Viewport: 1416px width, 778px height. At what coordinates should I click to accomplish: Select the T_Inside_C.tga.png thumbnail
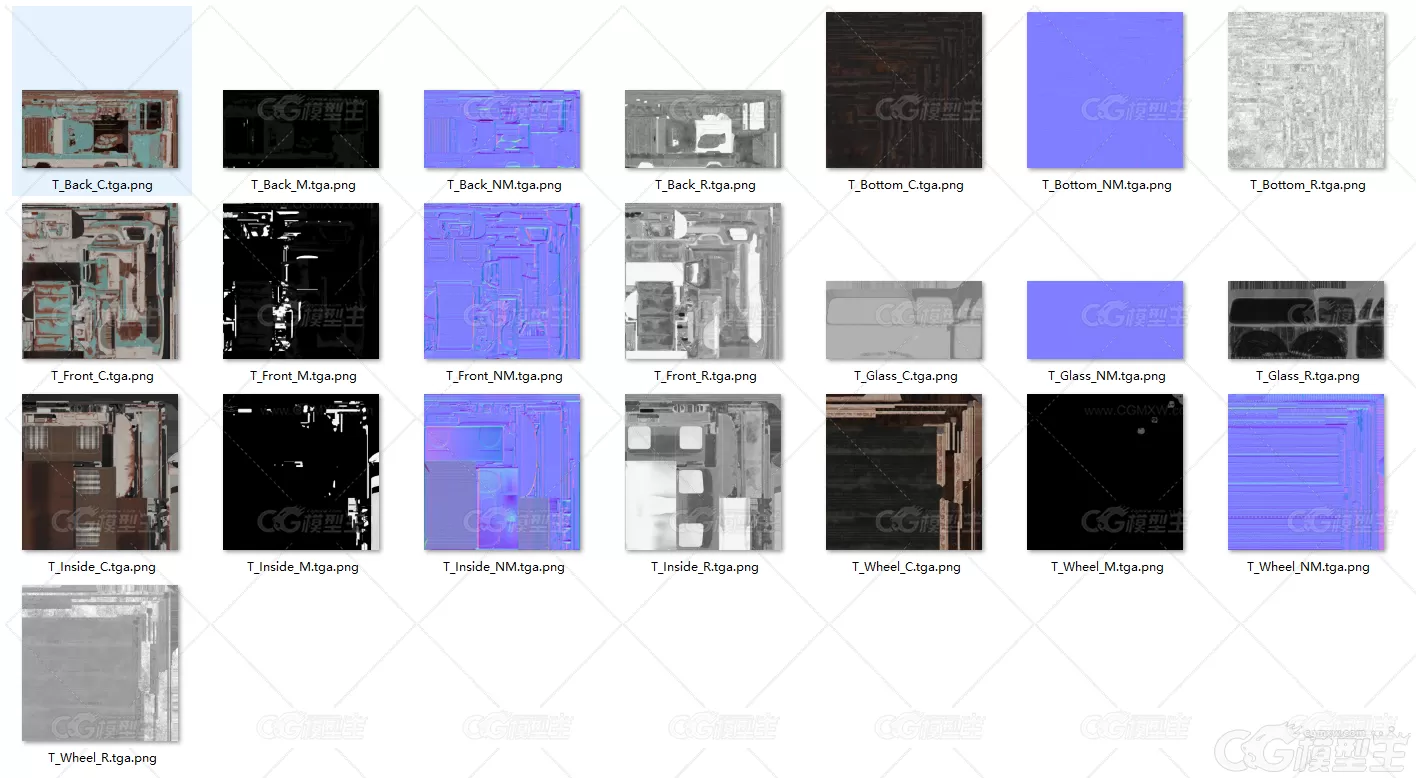(x=100, y=472)
